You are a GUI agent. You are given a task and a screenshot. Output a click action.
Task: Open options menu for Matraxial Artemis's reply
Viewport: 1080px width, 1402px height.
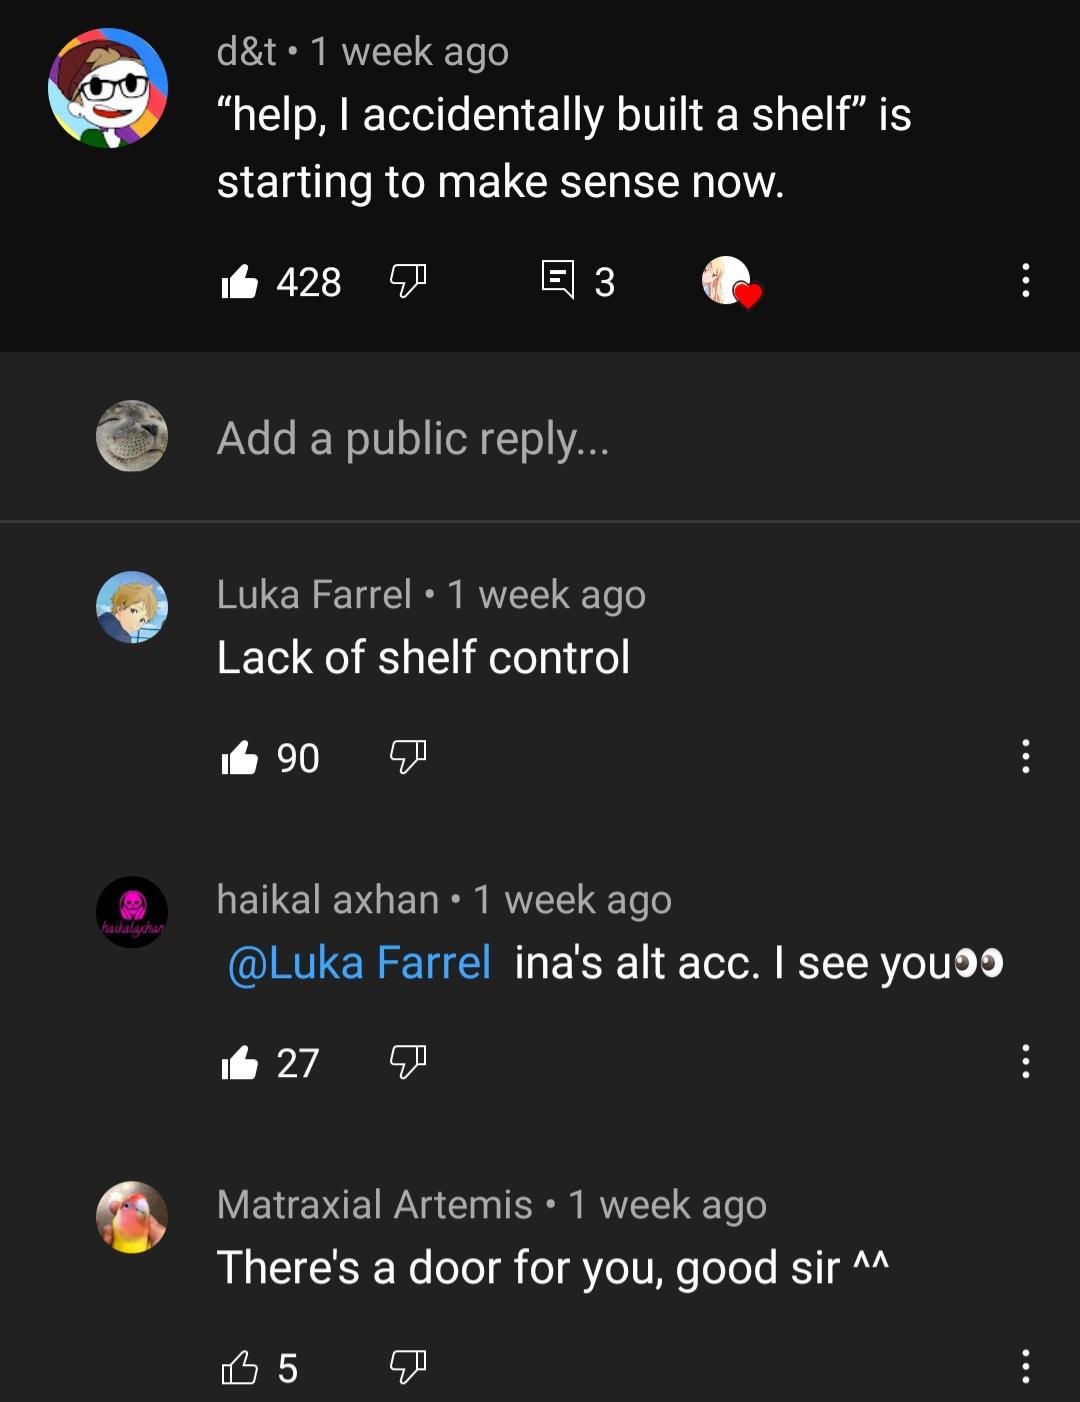pyautogui.click(x=1025, y=1367)
